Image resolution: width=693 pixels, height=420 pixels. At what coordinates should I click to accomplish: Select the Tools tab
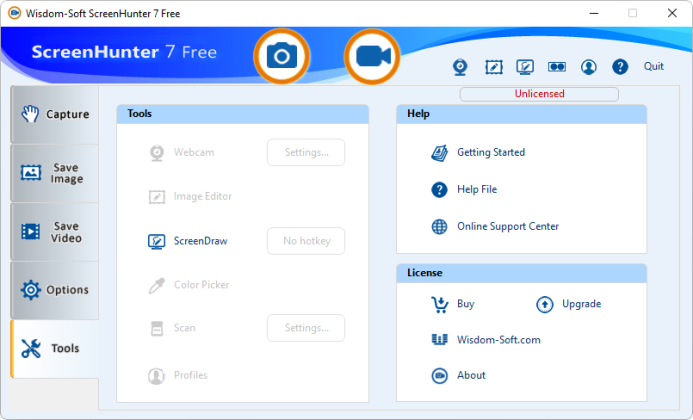pyautogui.click(x=55, y=349)
